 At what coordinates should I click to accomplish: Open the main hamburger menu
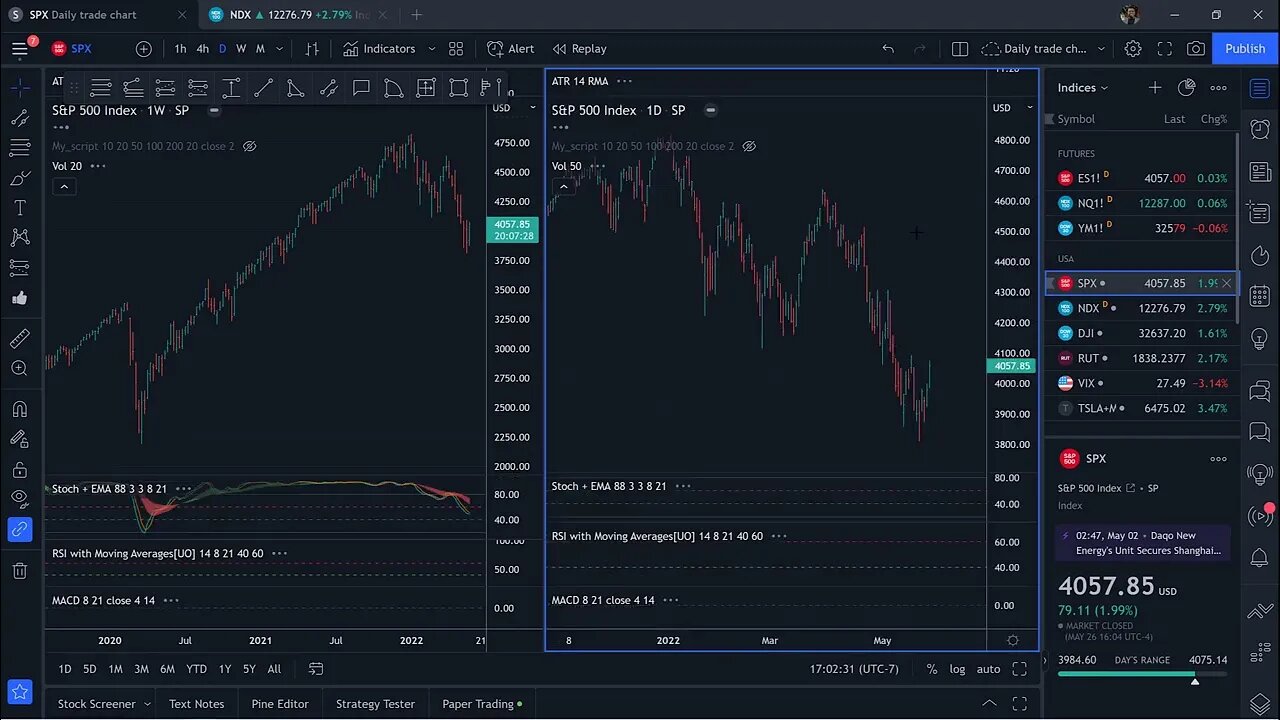point(20,48)
